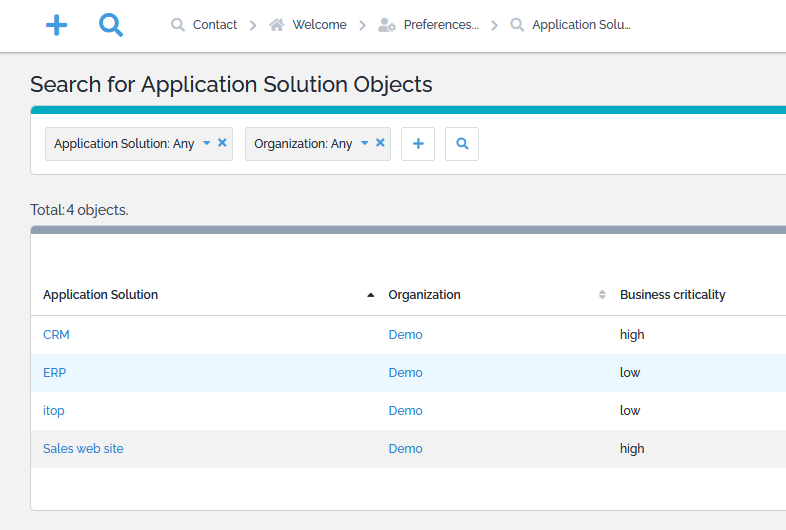
Task: Remove the Application Solution filter criterion
Action: click(x=222, y=143)
